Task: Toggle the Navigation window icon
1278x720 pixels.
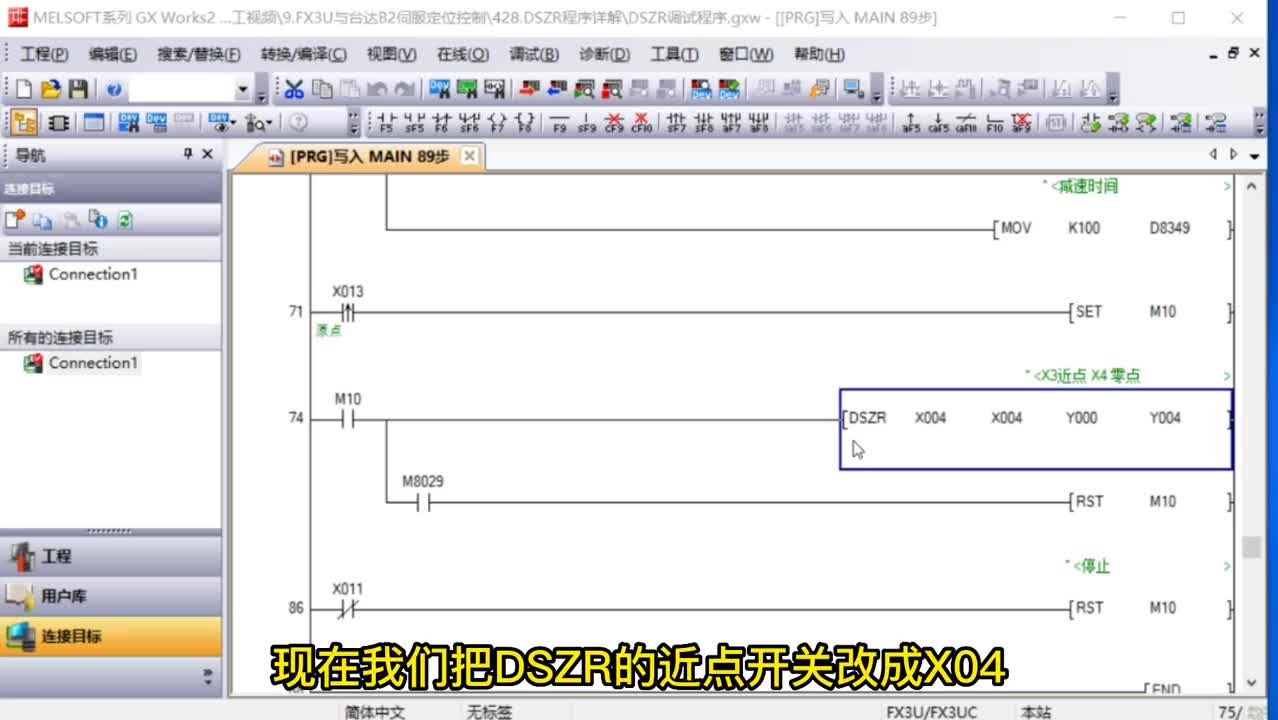Action: 25,123
